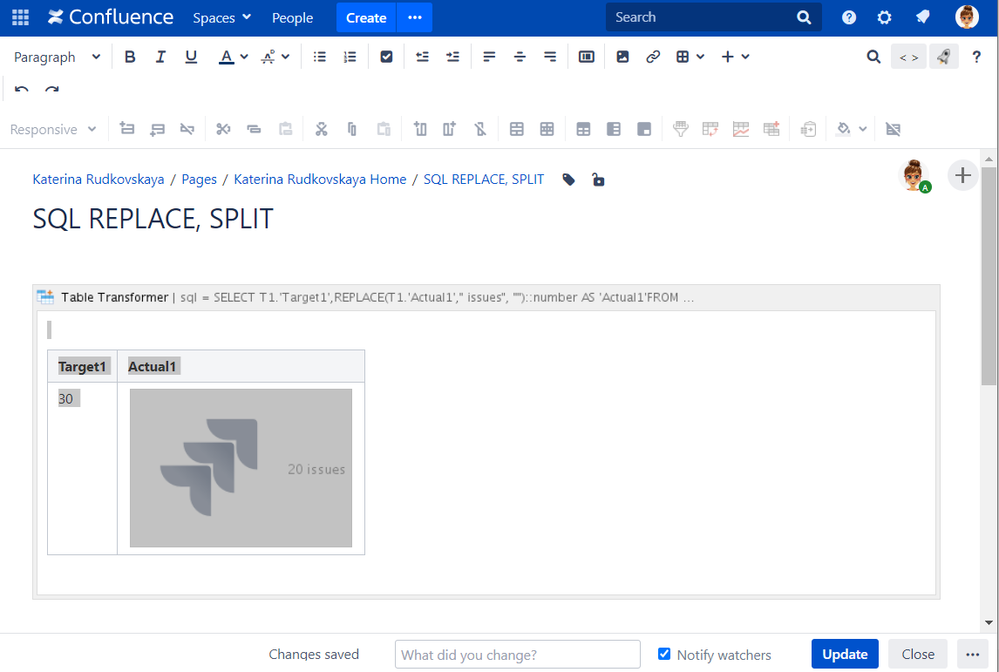Open the text color picker dropdown
Image resolution: width=999 pixels, height=672 pixels.
pyautogui.click(x=245, y=57)
